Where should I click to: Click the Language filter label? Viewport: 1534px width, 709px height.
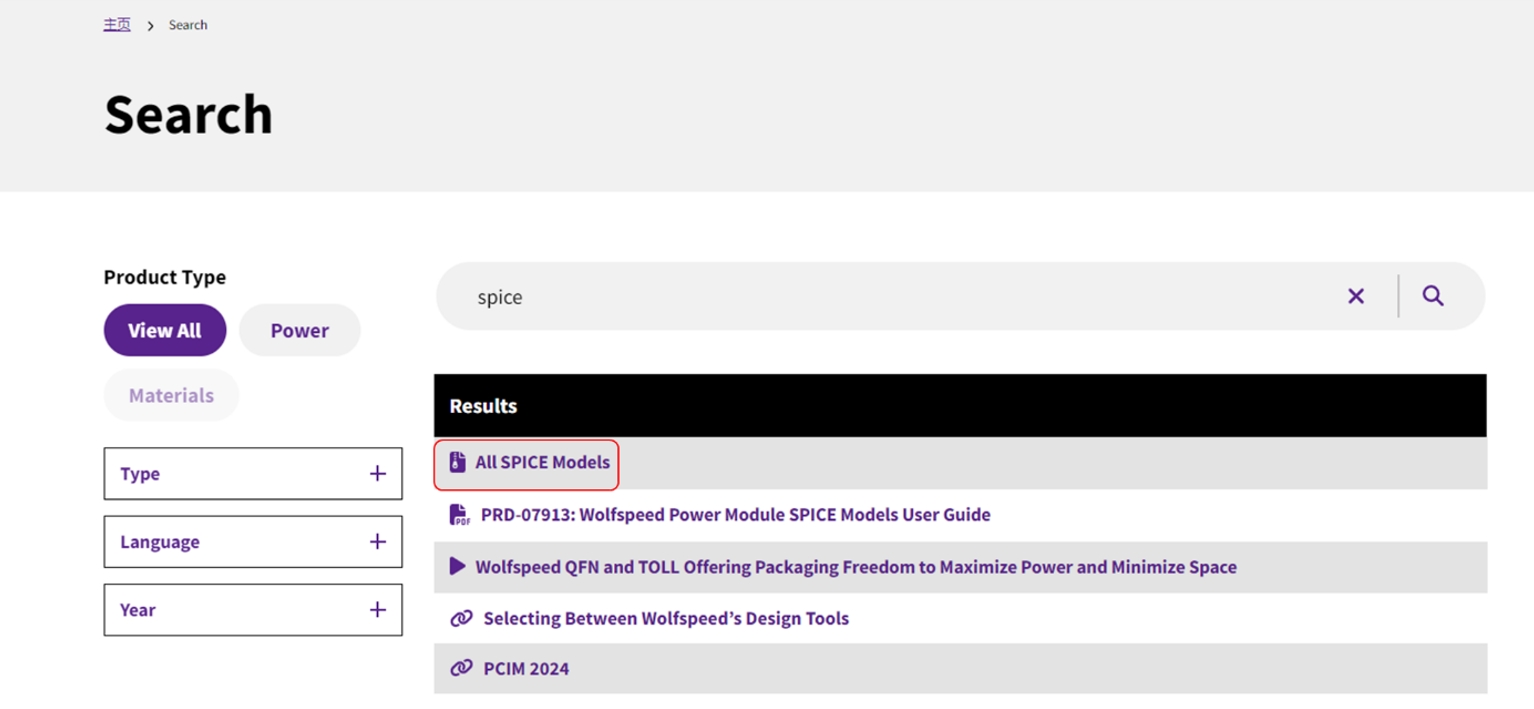click(x=160, y=542)
